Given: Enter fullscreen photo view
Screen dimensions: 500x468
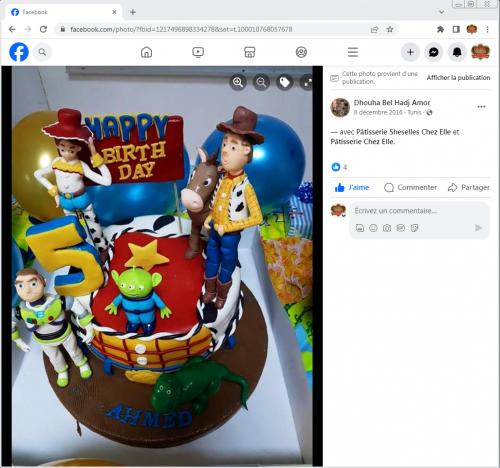Looking at the screenshot, I should (307, 82).
